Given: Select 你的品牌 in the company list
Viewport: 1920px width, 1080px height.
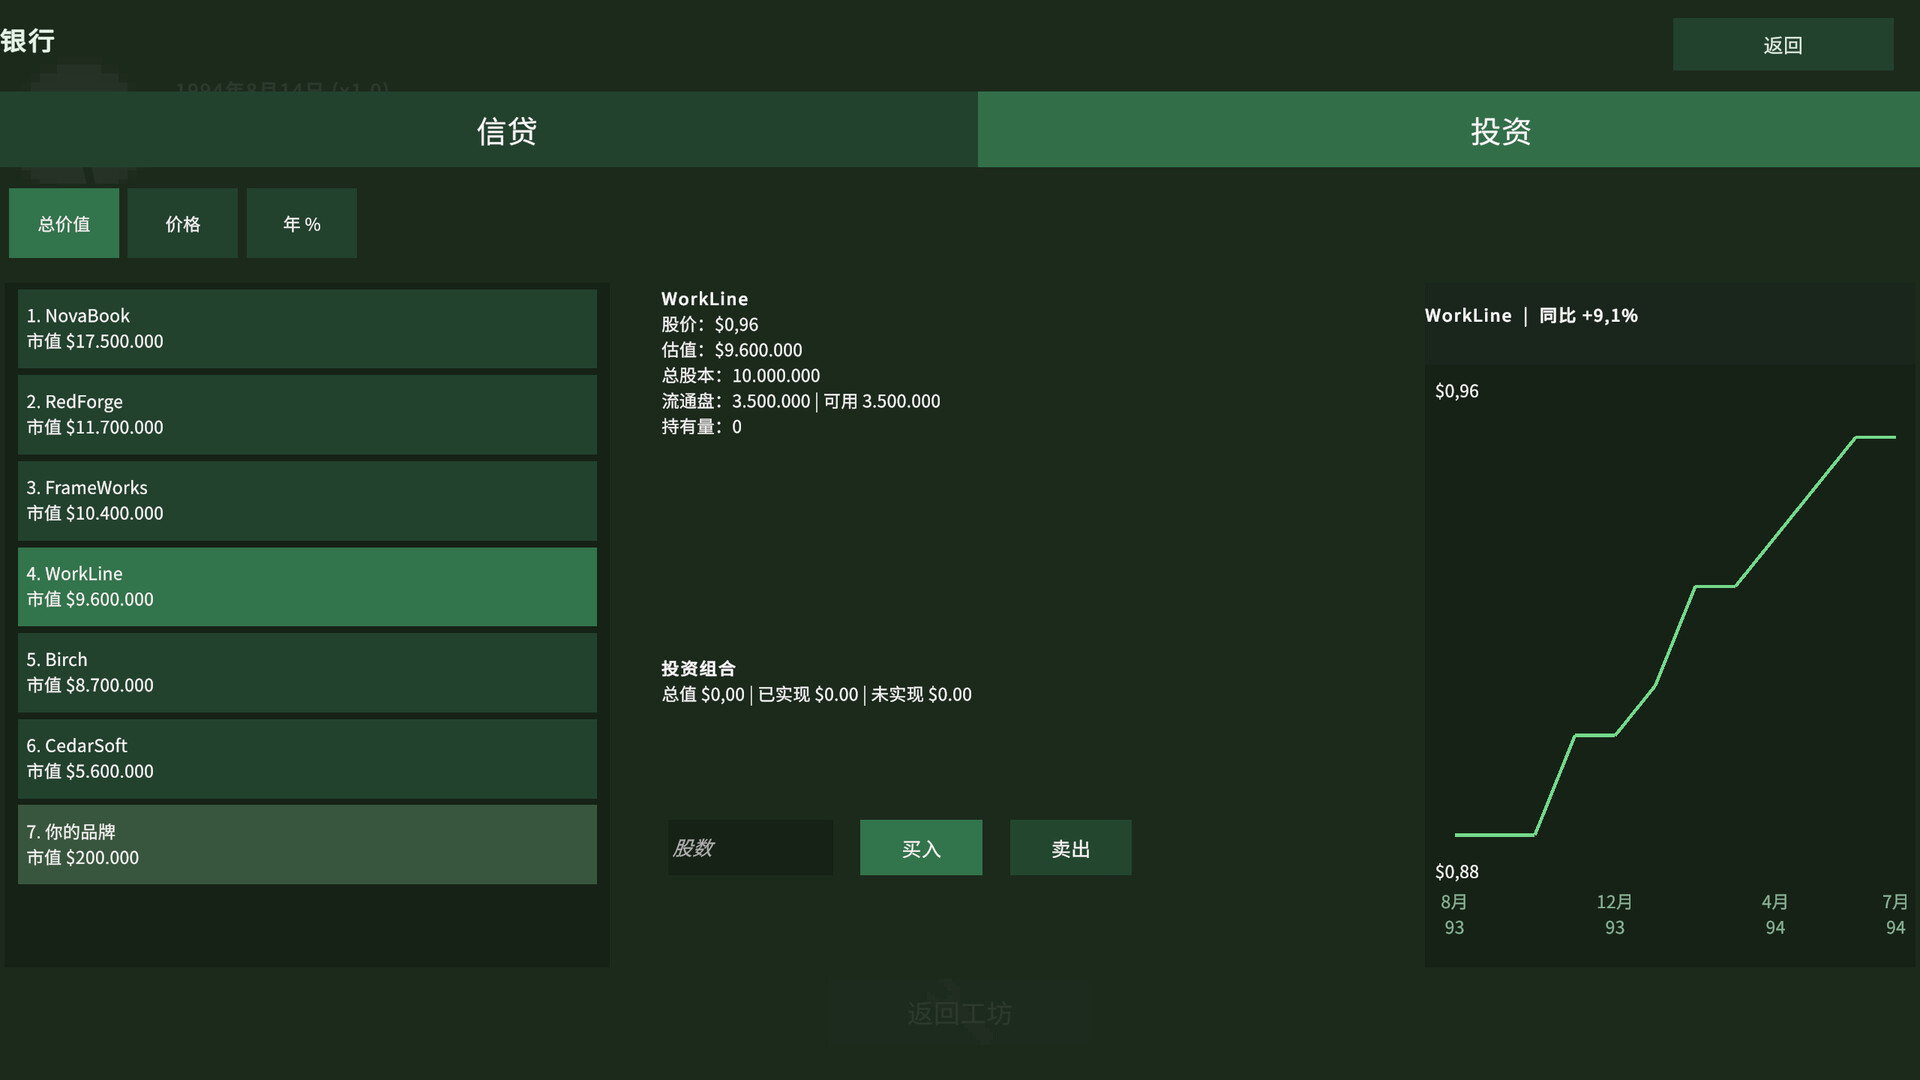Looking at the screenshot, I should (x=307, y=845).
